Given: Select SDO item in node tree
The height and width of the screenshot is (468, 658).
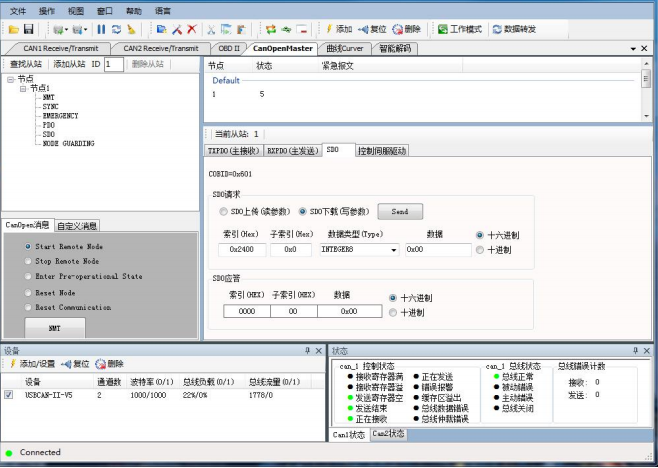Looking at the screenshot, I should [x=49, y=134].
